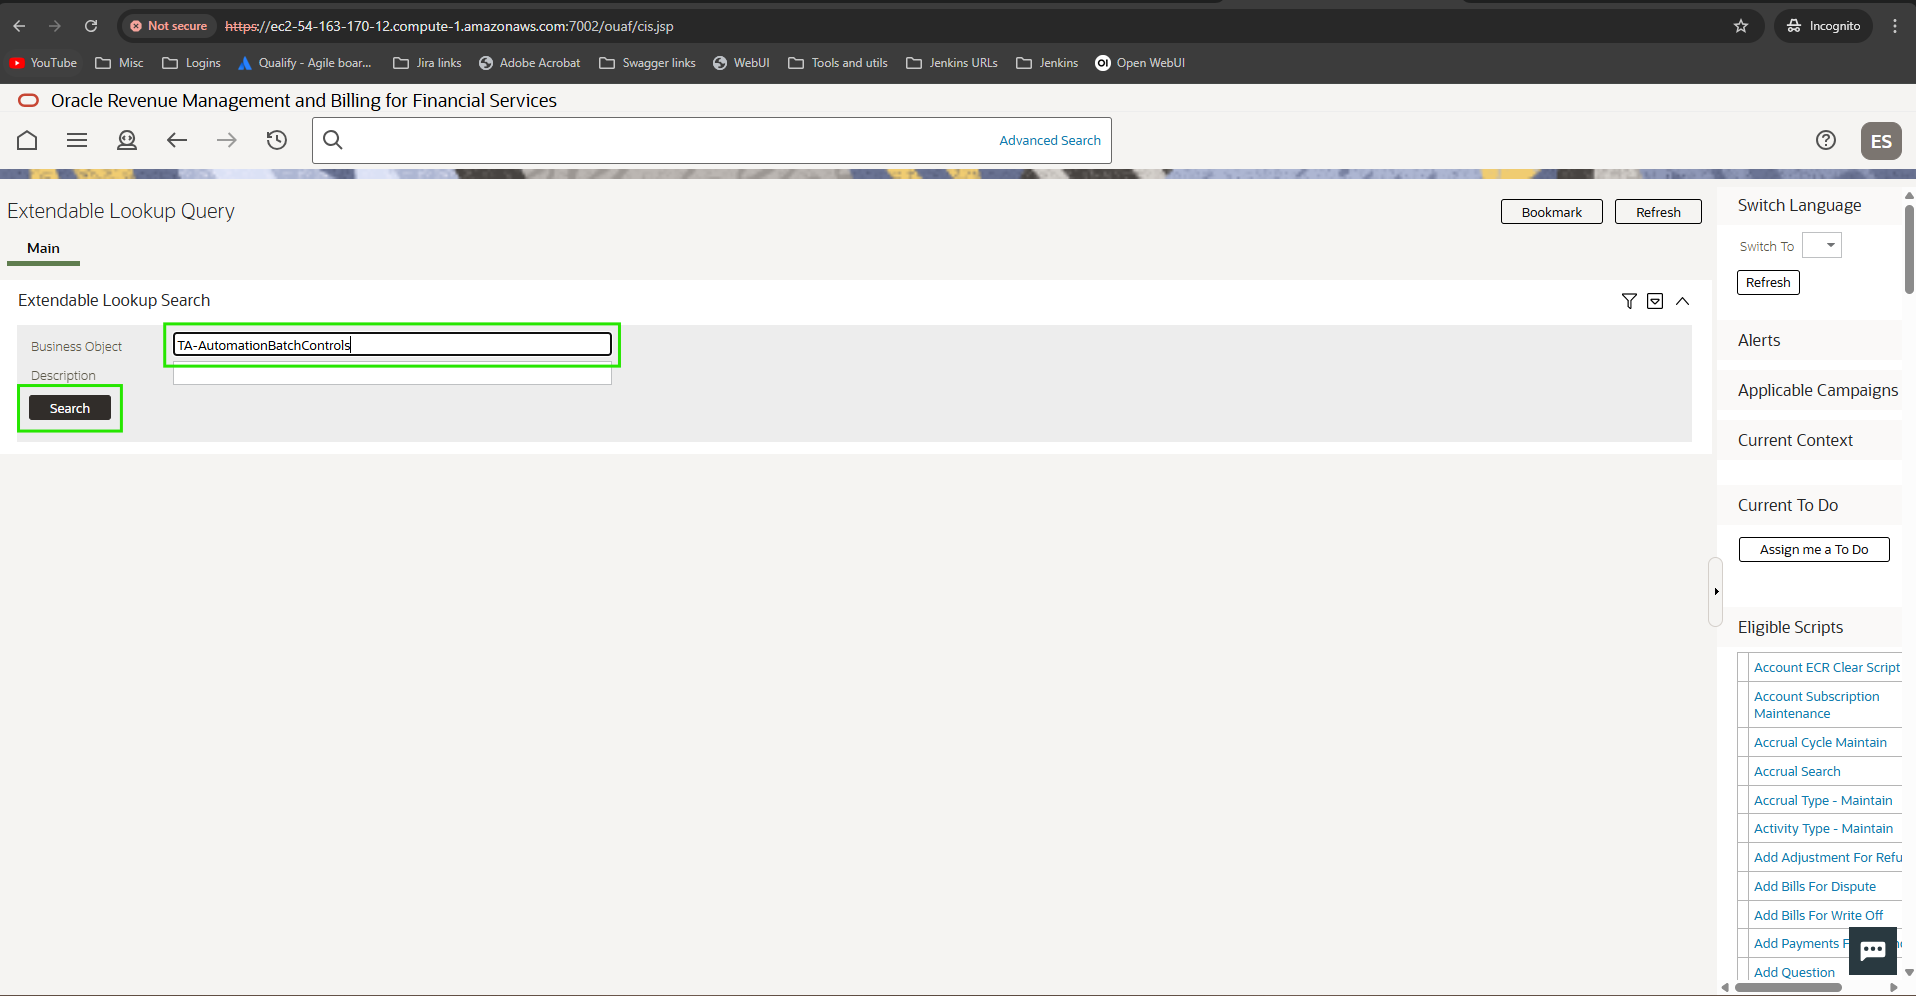
Task: Click the application Back arrow icon
Action: tap(177, 140)
